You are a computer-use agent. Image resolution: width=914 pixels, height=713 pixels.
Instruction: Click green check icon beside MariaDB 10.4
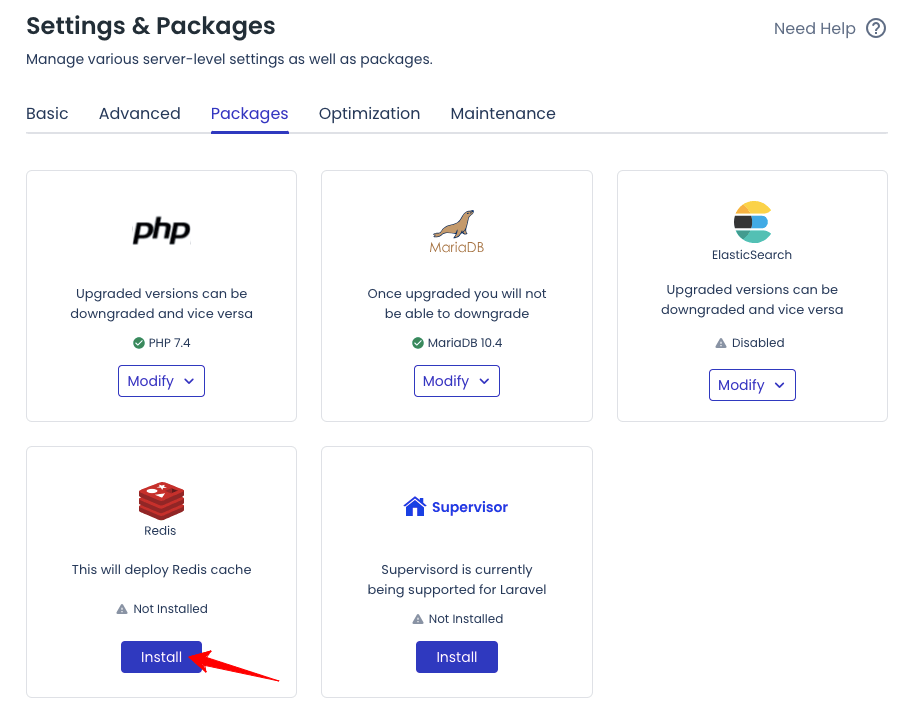[418, 343]
